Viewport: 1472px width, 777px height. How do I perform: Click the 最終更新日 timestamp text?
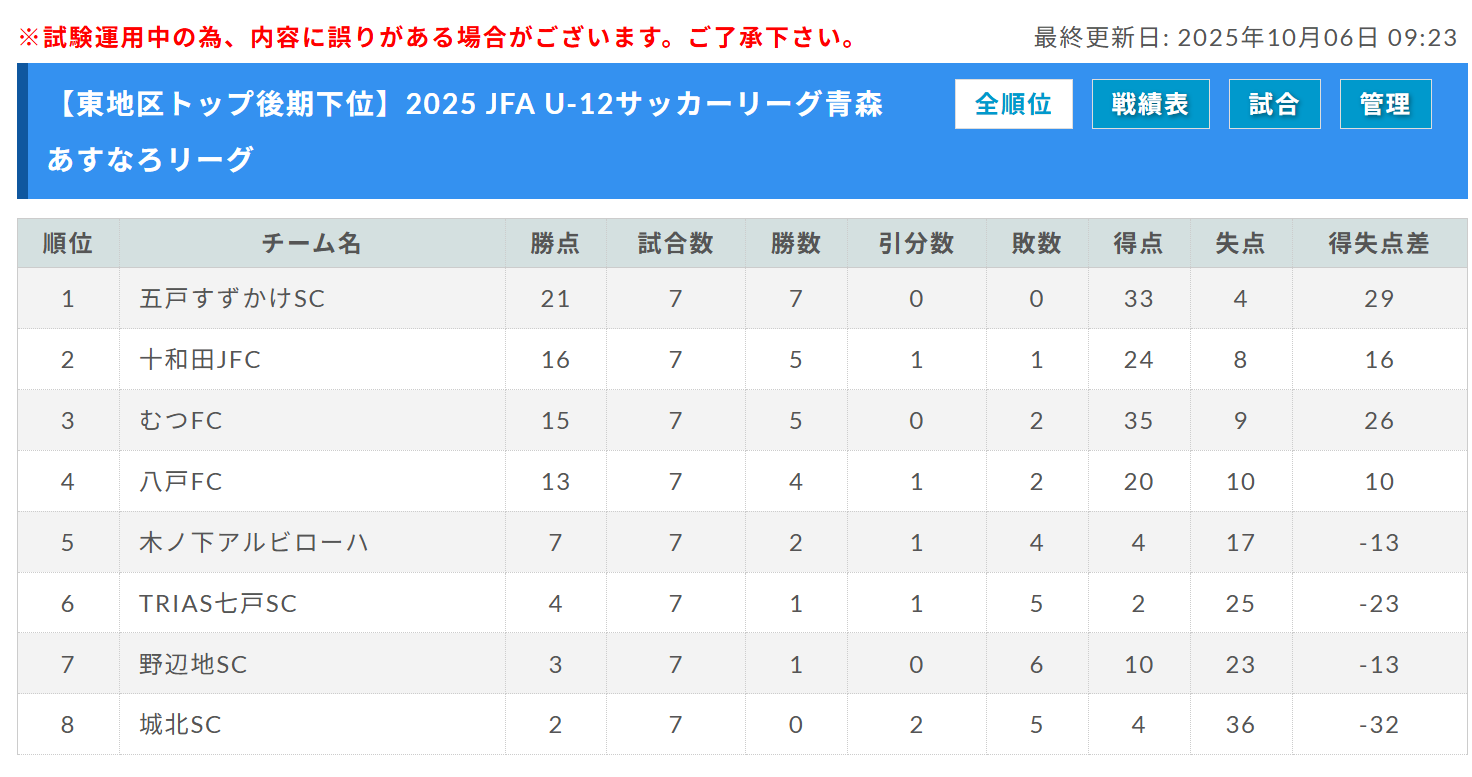click(x=1245, y=38)
